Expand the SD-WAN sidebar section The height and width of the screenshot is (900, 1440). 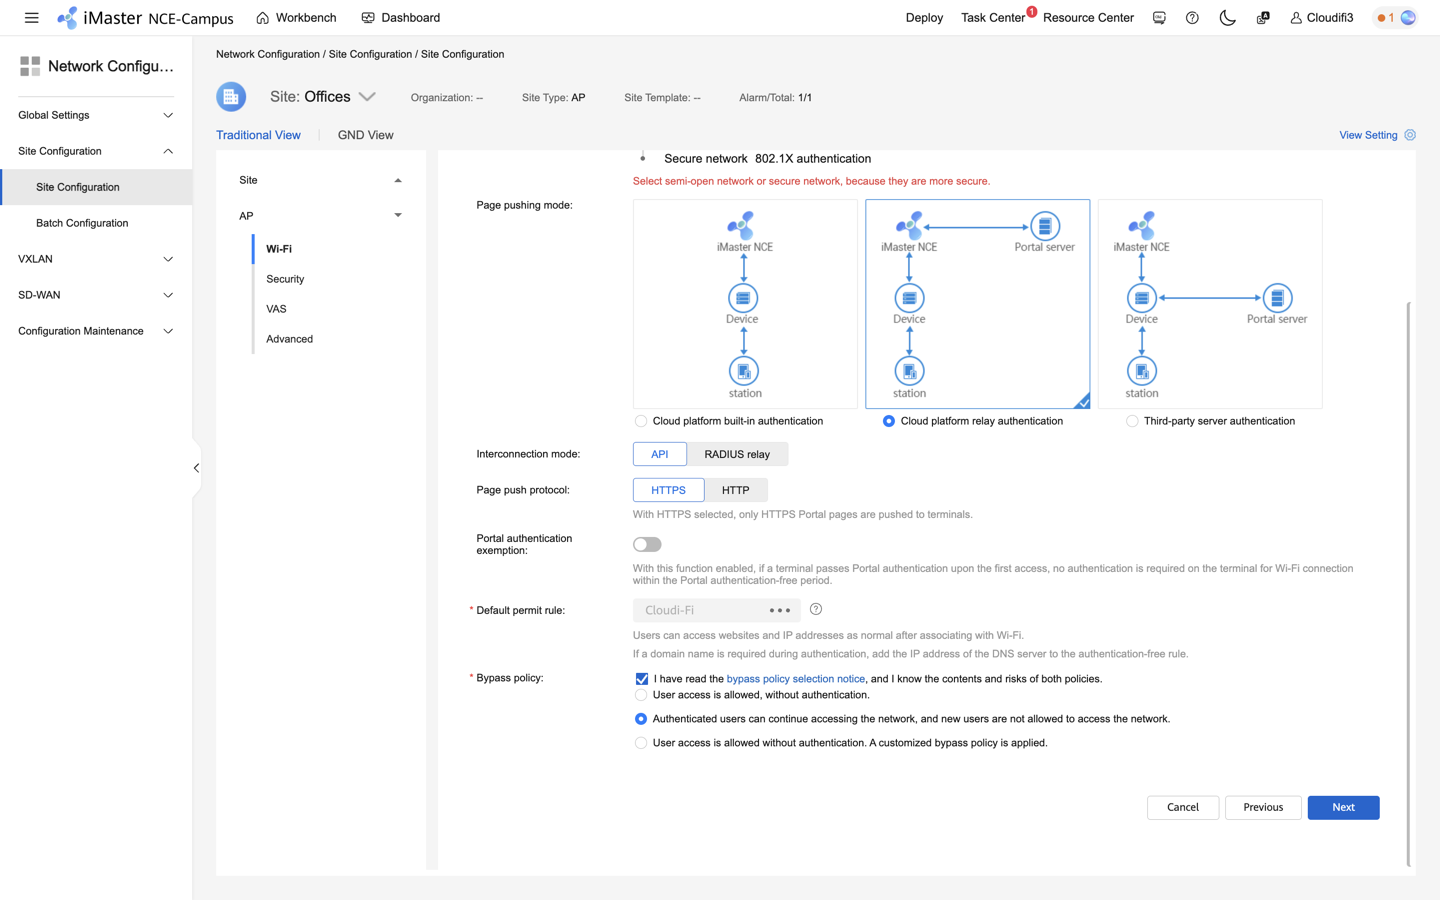point(93,294)
